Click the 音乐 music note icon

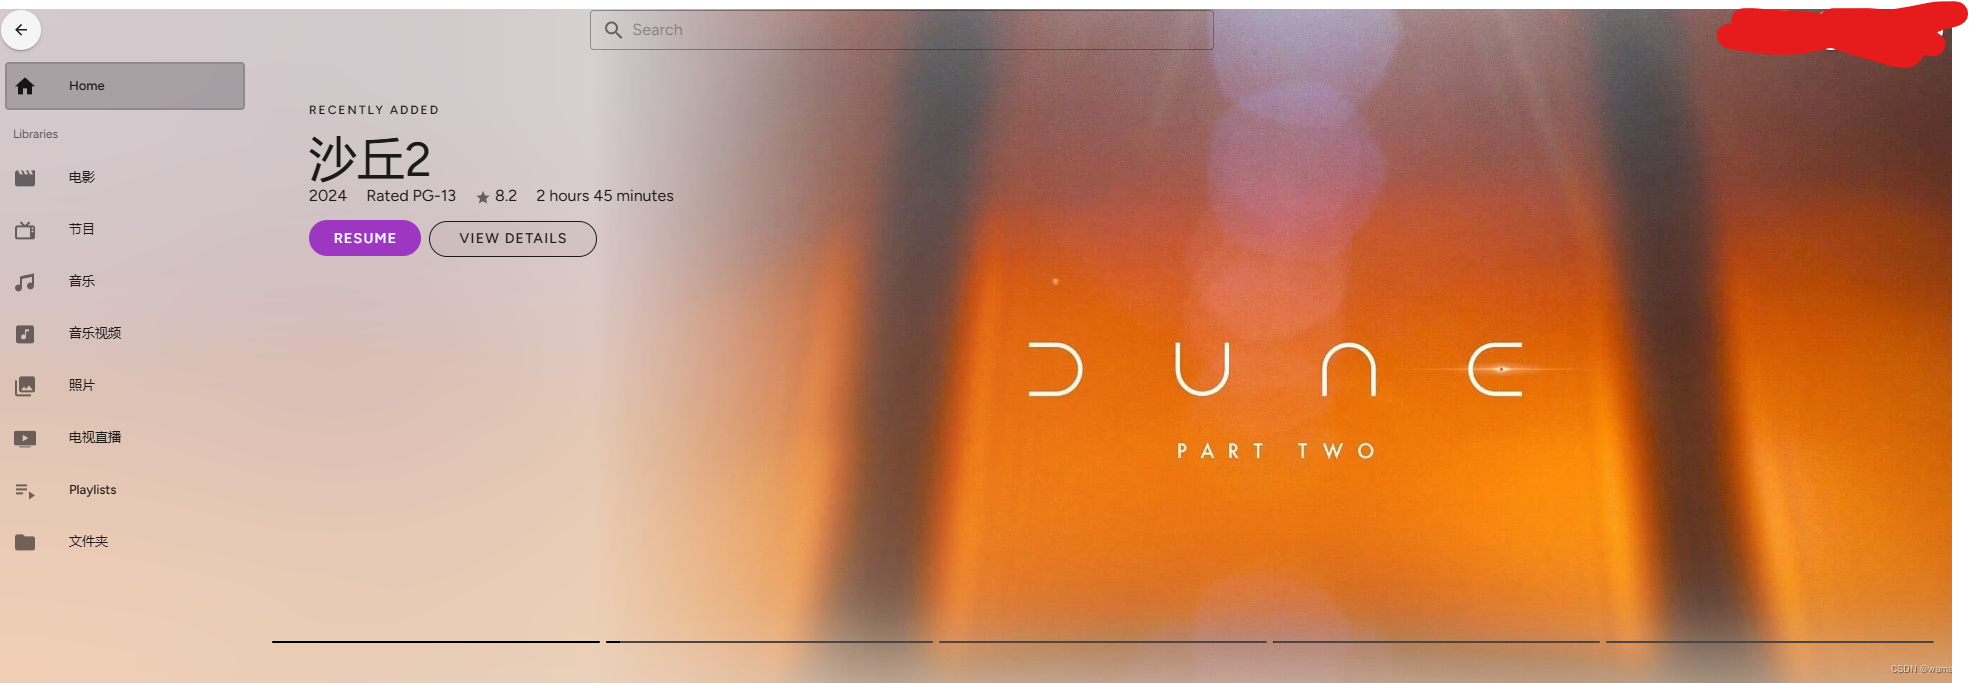(x=25, y=282)
